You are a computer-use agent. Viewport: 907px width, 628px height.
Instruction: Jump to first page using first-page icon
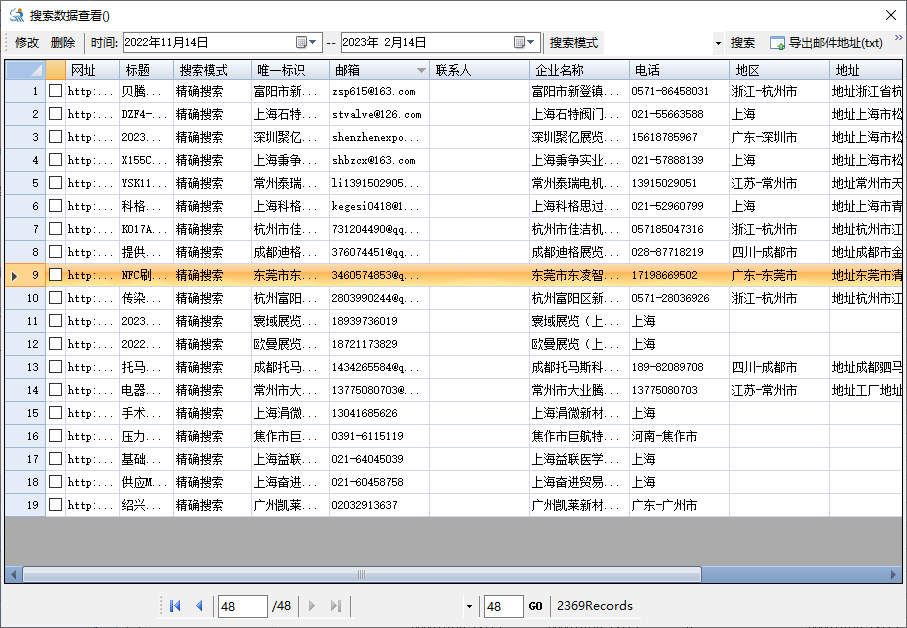pos(175,606)
